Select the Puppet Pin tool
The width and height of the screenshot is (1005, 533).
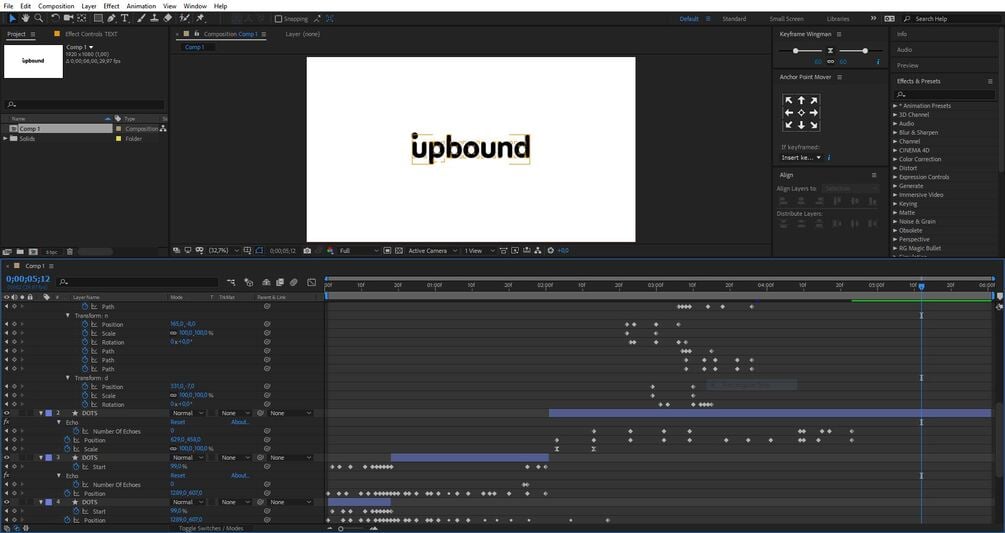(200, 19)
